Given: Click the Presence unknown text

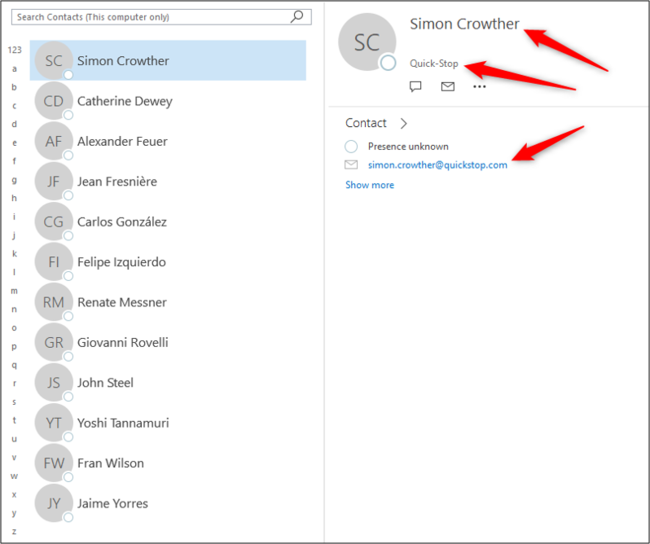Looking at the screenshot, I should 408,146.
